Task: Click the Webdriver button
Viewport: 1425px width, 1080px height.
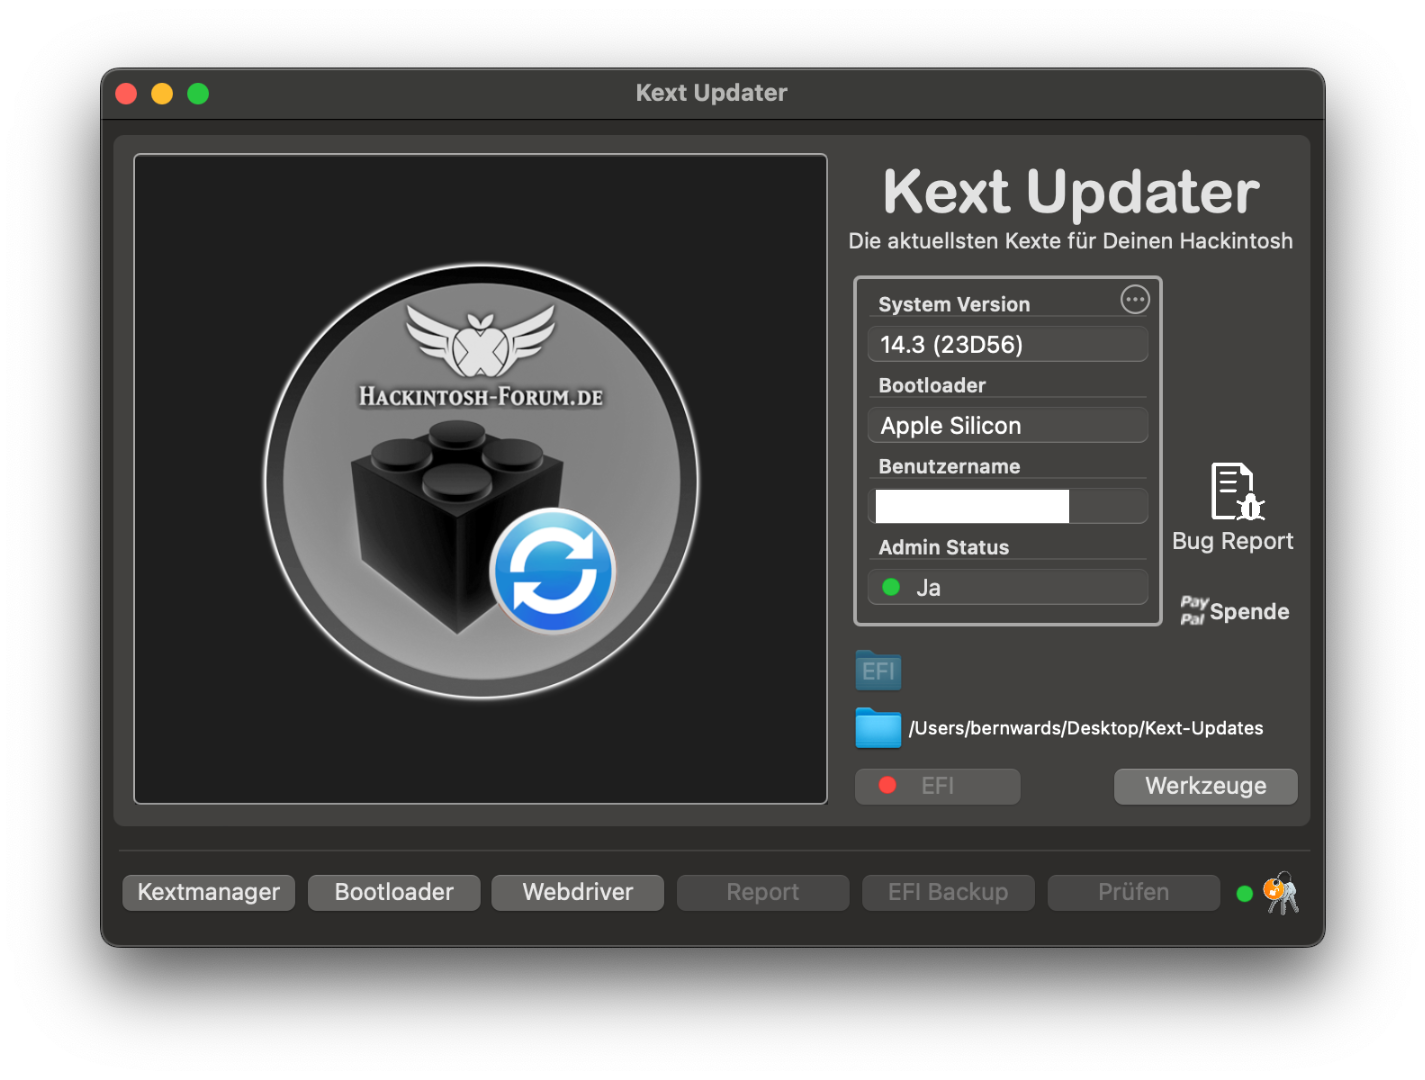Action: pos(578,892)
